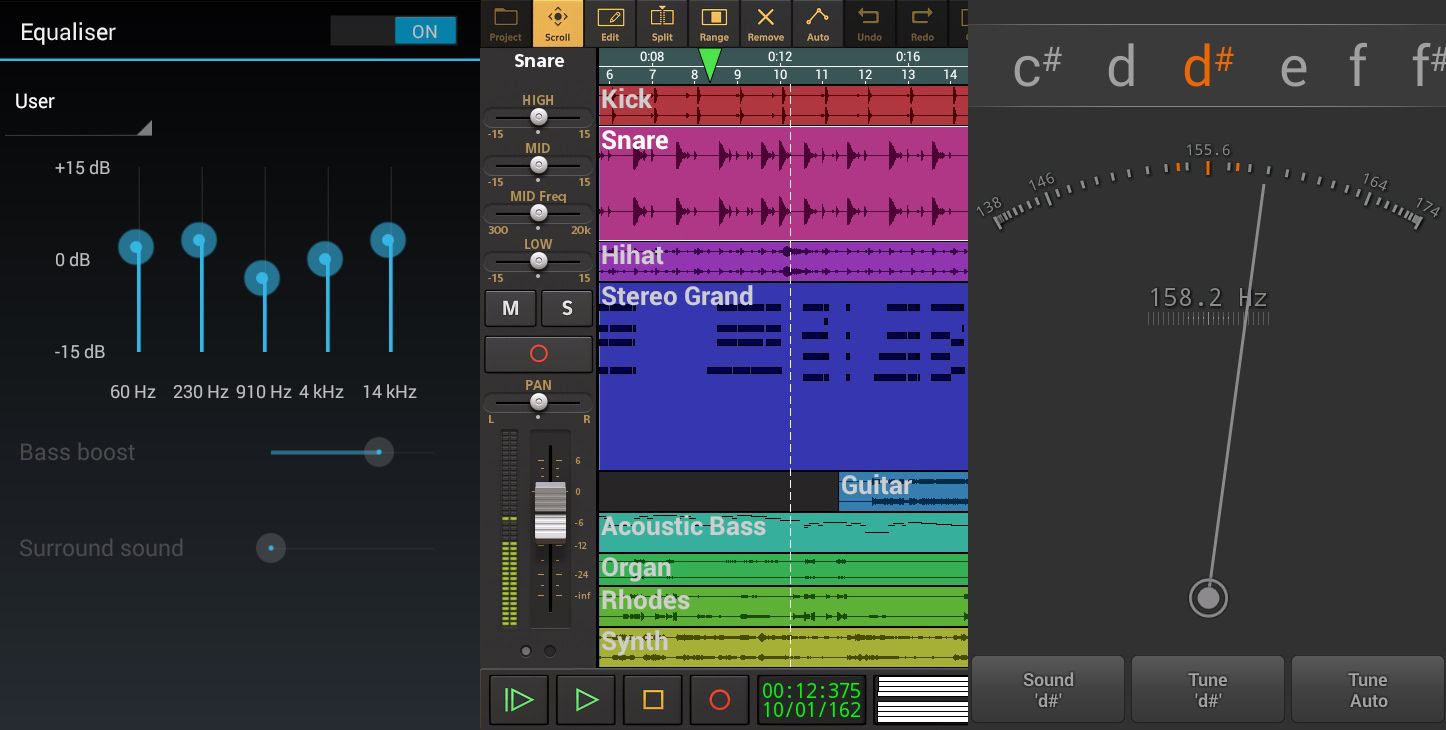The image size is (1446, 730).
Task: Select the e note tab
Action: click(x=1293, y=67)
